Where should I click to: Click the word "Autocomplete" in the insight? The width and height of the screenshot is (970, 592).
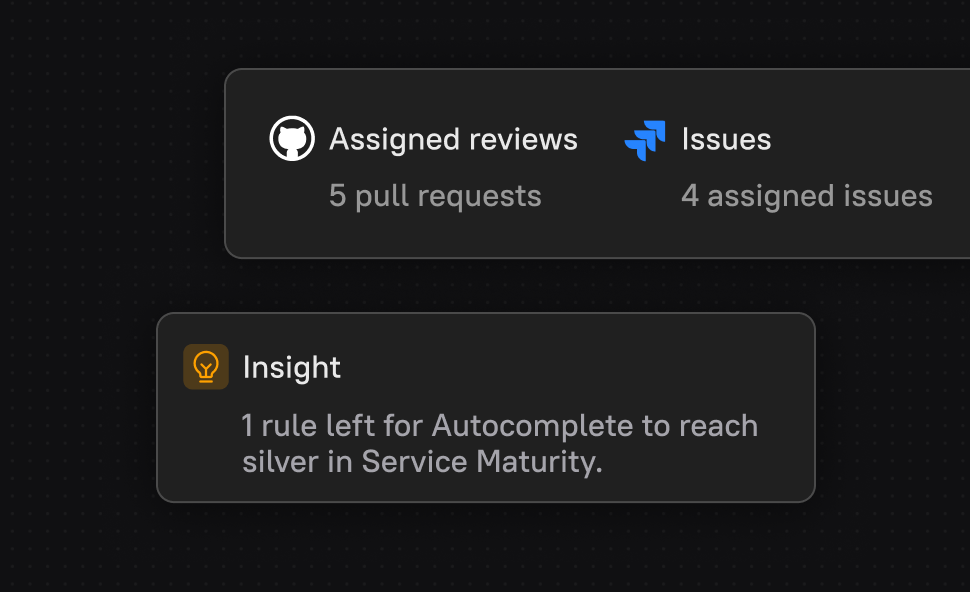[532, 426]
